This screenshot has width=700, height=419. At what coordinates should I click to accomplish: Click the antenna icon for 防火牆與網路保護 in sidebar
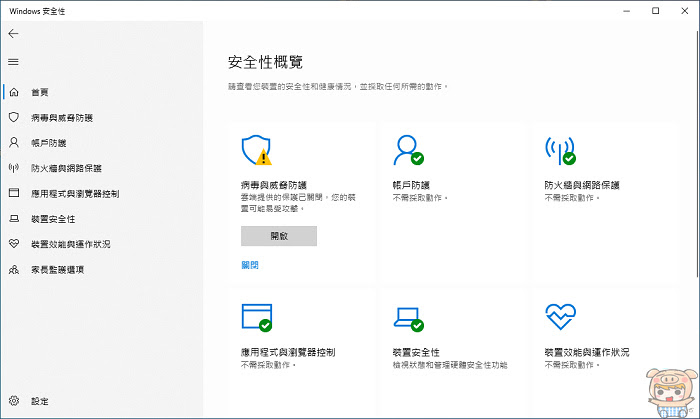point(14,168)
